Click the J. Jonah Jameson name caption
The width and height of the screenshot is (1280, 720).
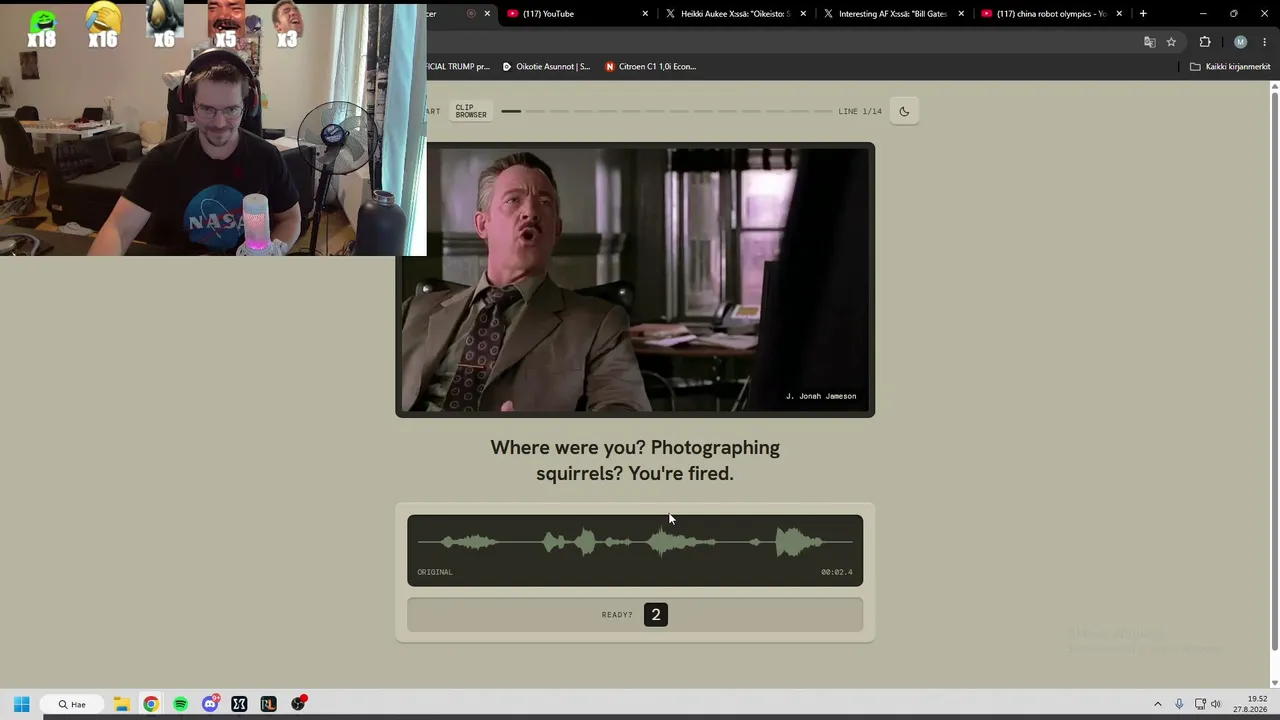[821, 396]
